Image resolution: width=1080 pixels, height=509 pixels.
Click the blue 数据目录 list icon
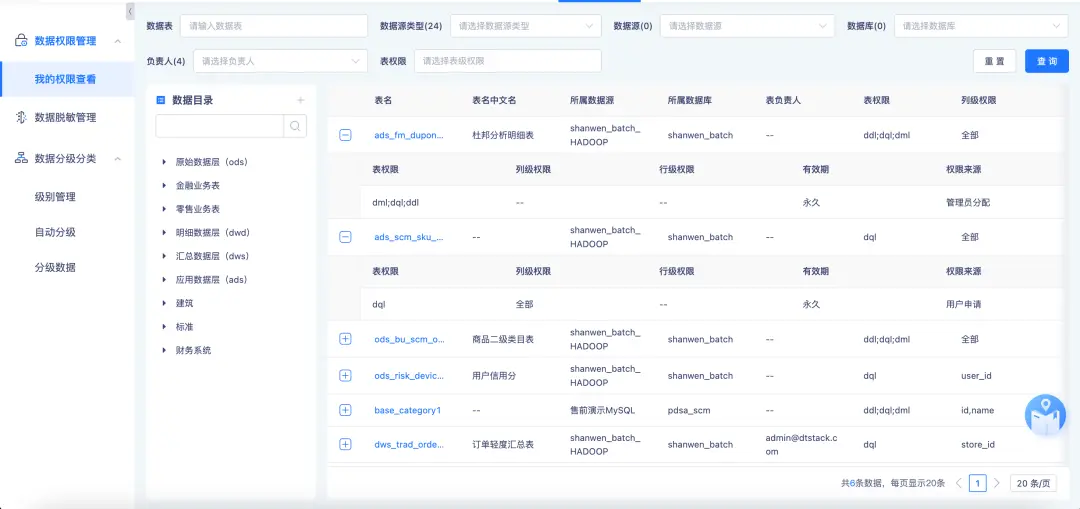point(160,101)
